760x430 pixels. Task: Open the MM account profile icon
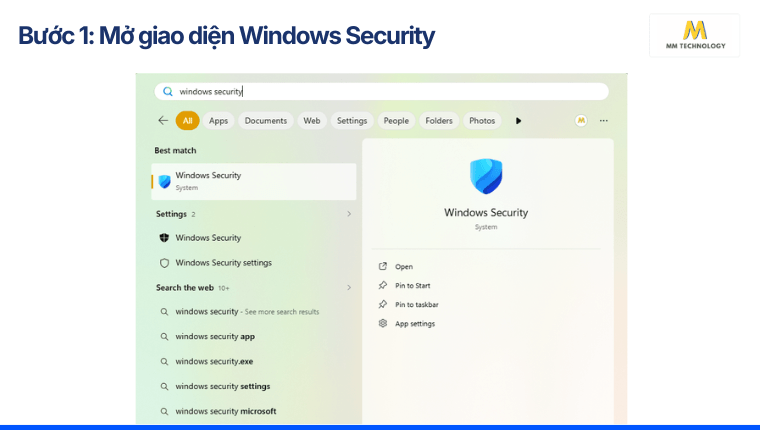(581, 120)
